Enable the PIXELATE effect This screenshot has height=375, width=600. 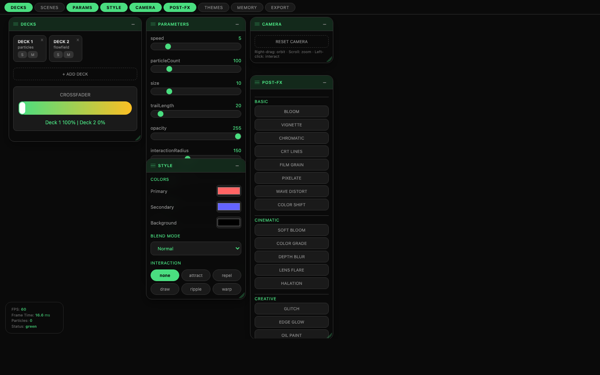click(292, 178)
